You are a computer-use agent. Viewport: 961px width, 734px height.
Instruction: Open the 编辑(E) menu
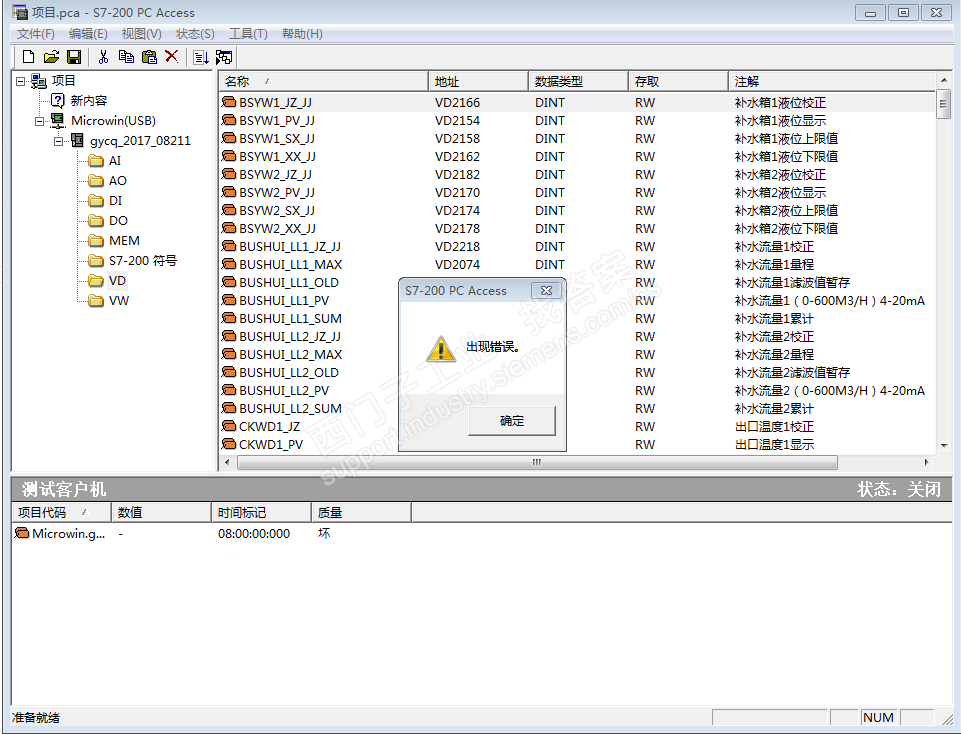pyautogui.click(x=88, y=34)
